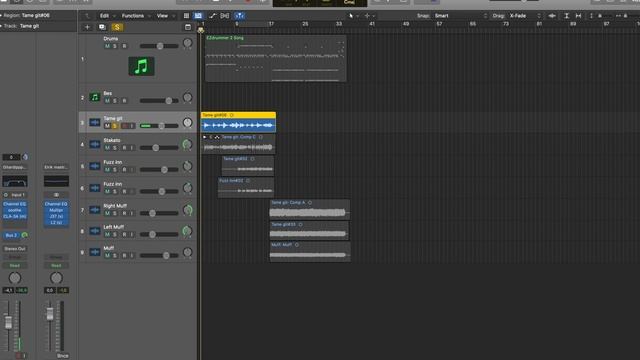640x360 pixels.
Task: Solo the Right Muff track
Action: point(115,213)
